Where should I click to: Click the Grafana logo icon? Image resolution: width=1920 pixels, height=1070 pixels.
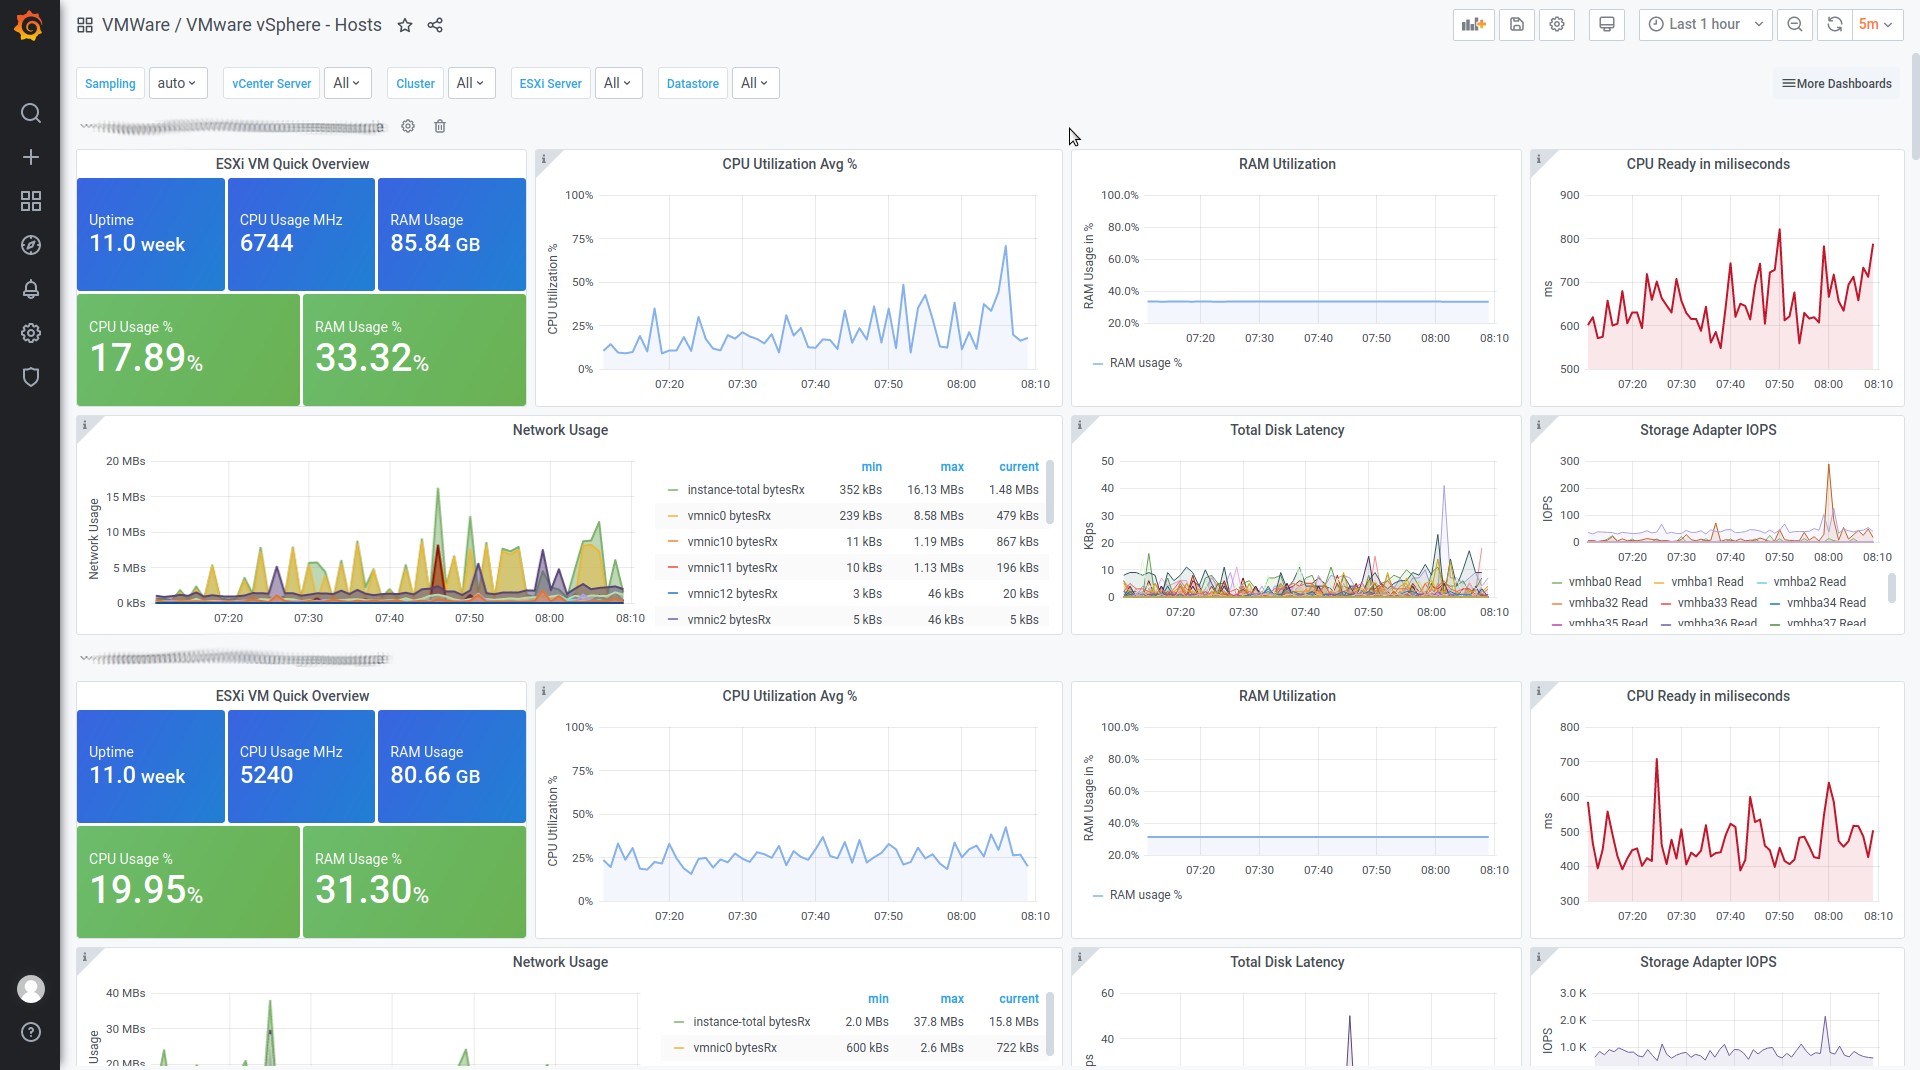coord(29,26)
